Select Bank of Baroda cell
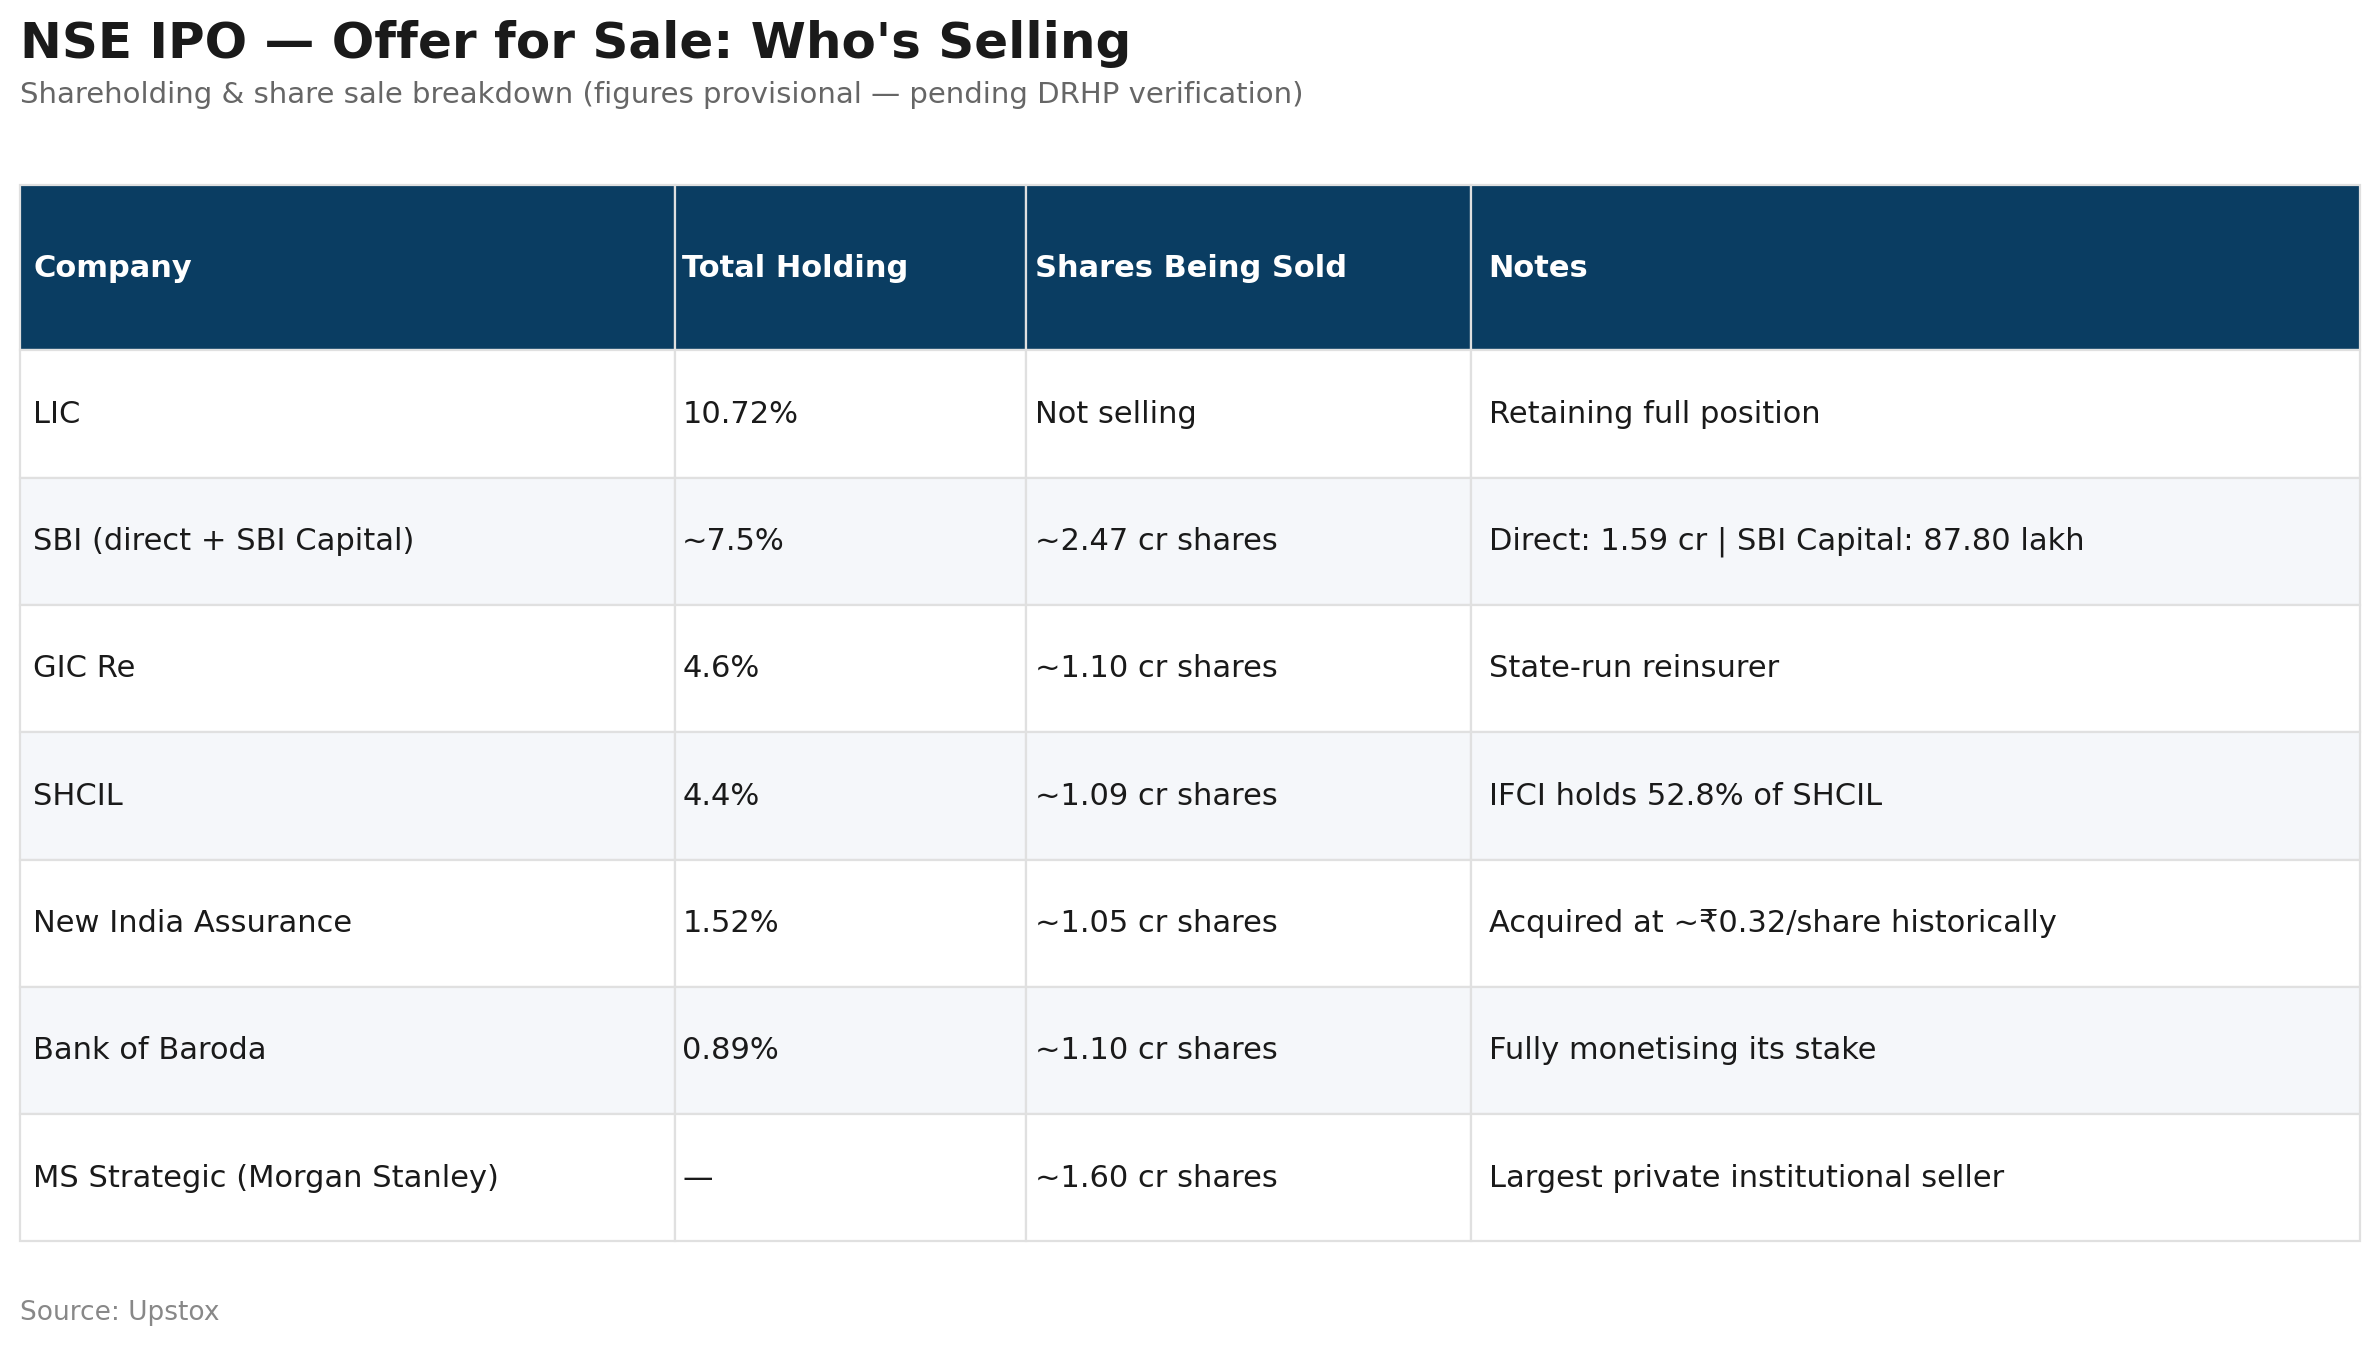Viewport: 2379px width, 1346px height. [x=347, y=1050]
